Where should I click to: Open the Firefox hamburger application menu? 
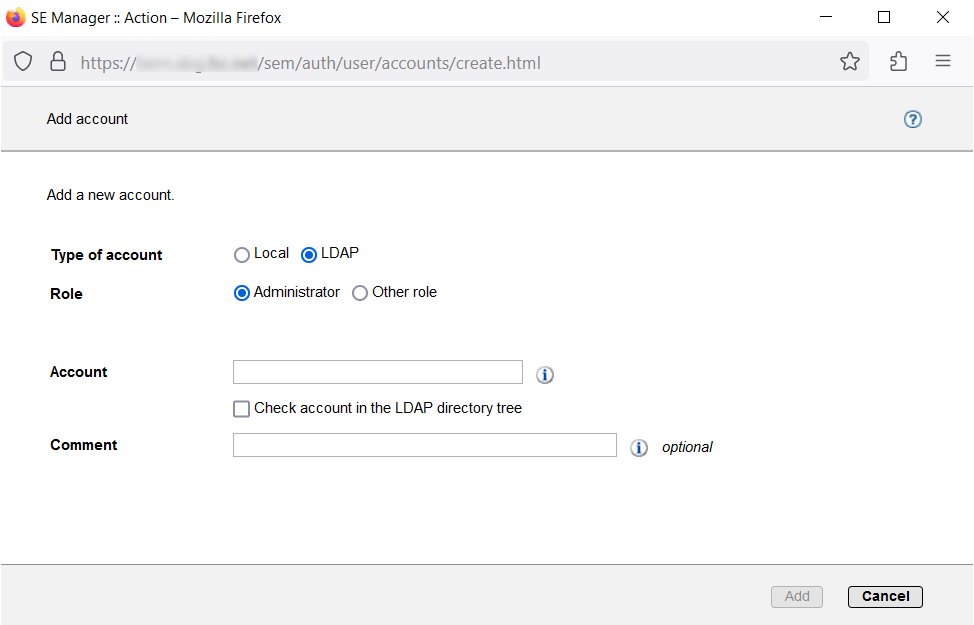pyautogui.click(x=942, y=62)
